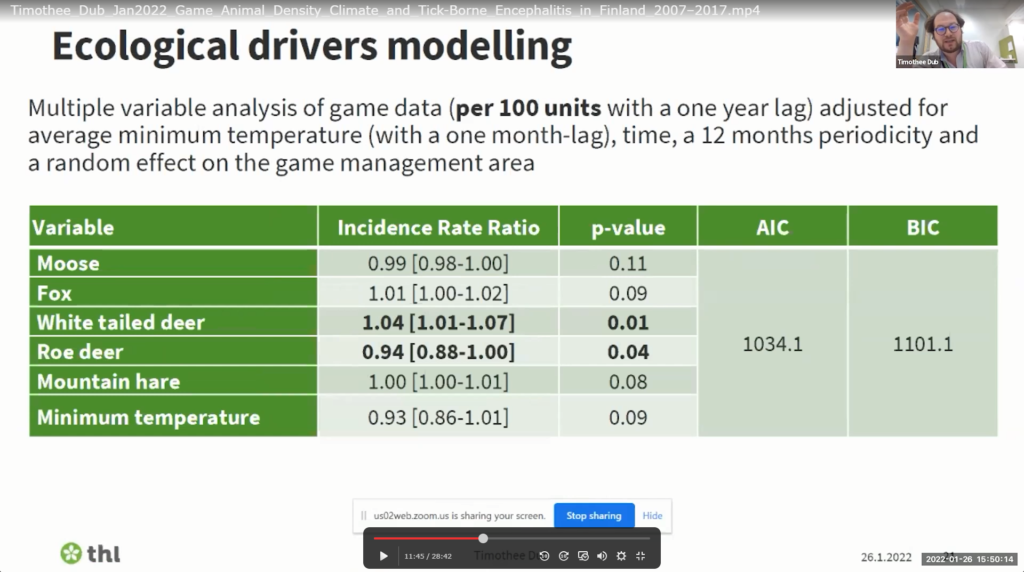
Task: Click the p-value column header
Action: (628, 227)
